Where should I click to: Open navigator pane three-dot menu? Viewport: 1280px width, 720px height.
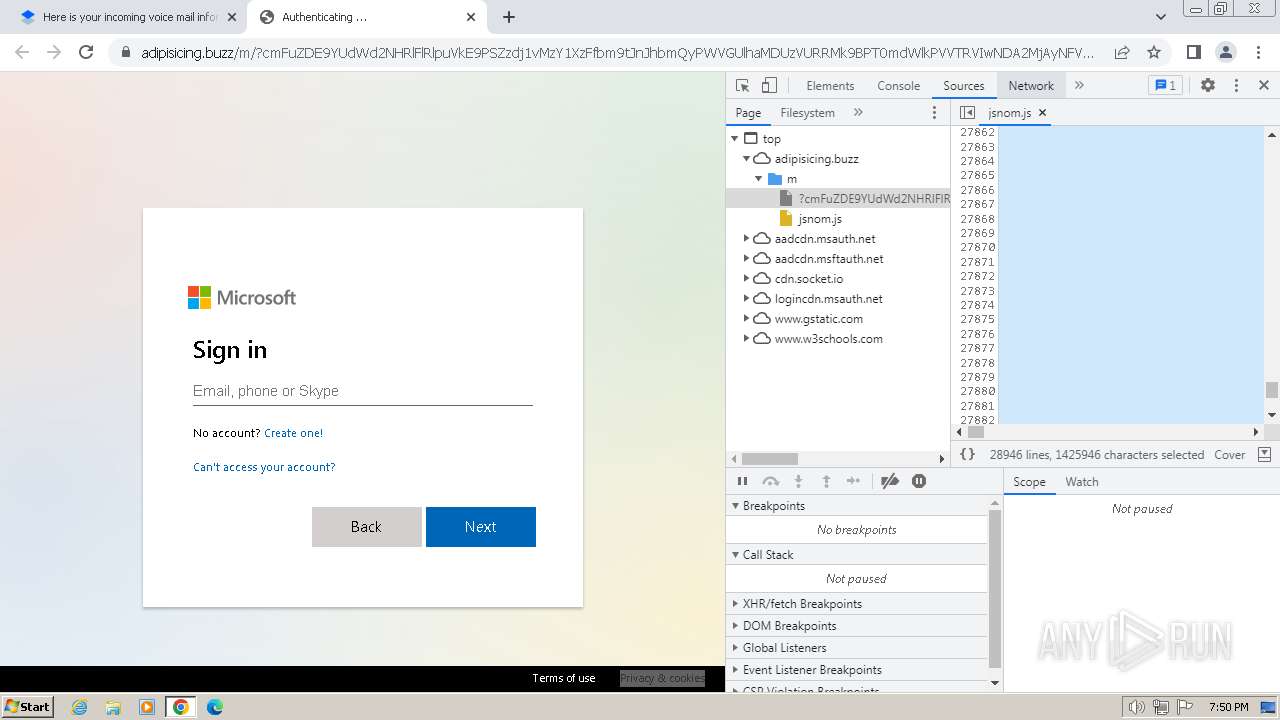[x=934, y=112]
